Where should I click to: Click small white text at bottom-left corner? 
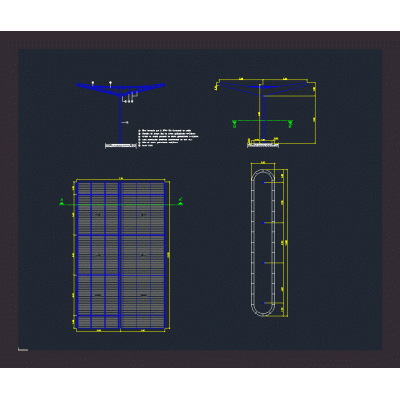pyautogui.click(x=23, y=350)
